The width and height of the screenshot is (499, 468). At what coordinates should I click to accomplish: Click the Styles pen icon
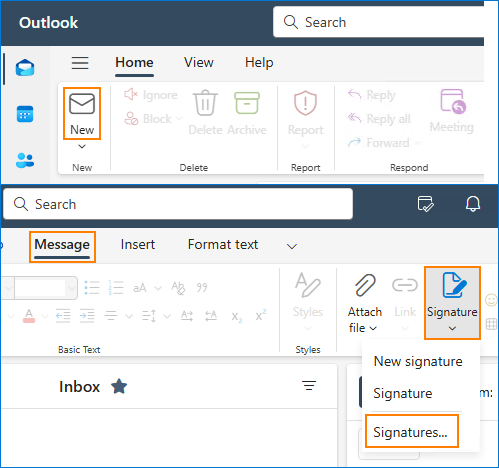point(308,285)
